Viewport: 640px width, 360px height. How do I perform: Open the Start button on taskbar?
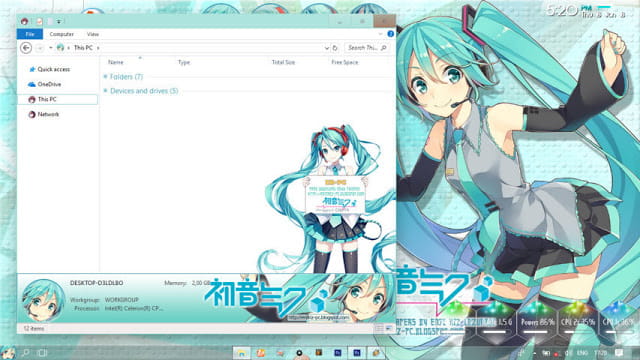(7, 353)
